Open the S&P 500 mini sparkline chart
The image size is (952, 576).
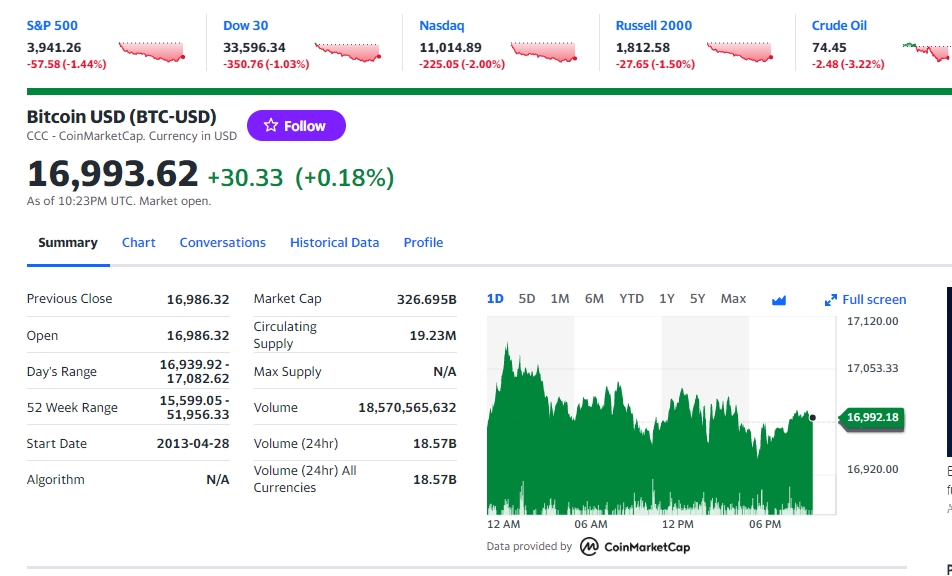[152, 52]
